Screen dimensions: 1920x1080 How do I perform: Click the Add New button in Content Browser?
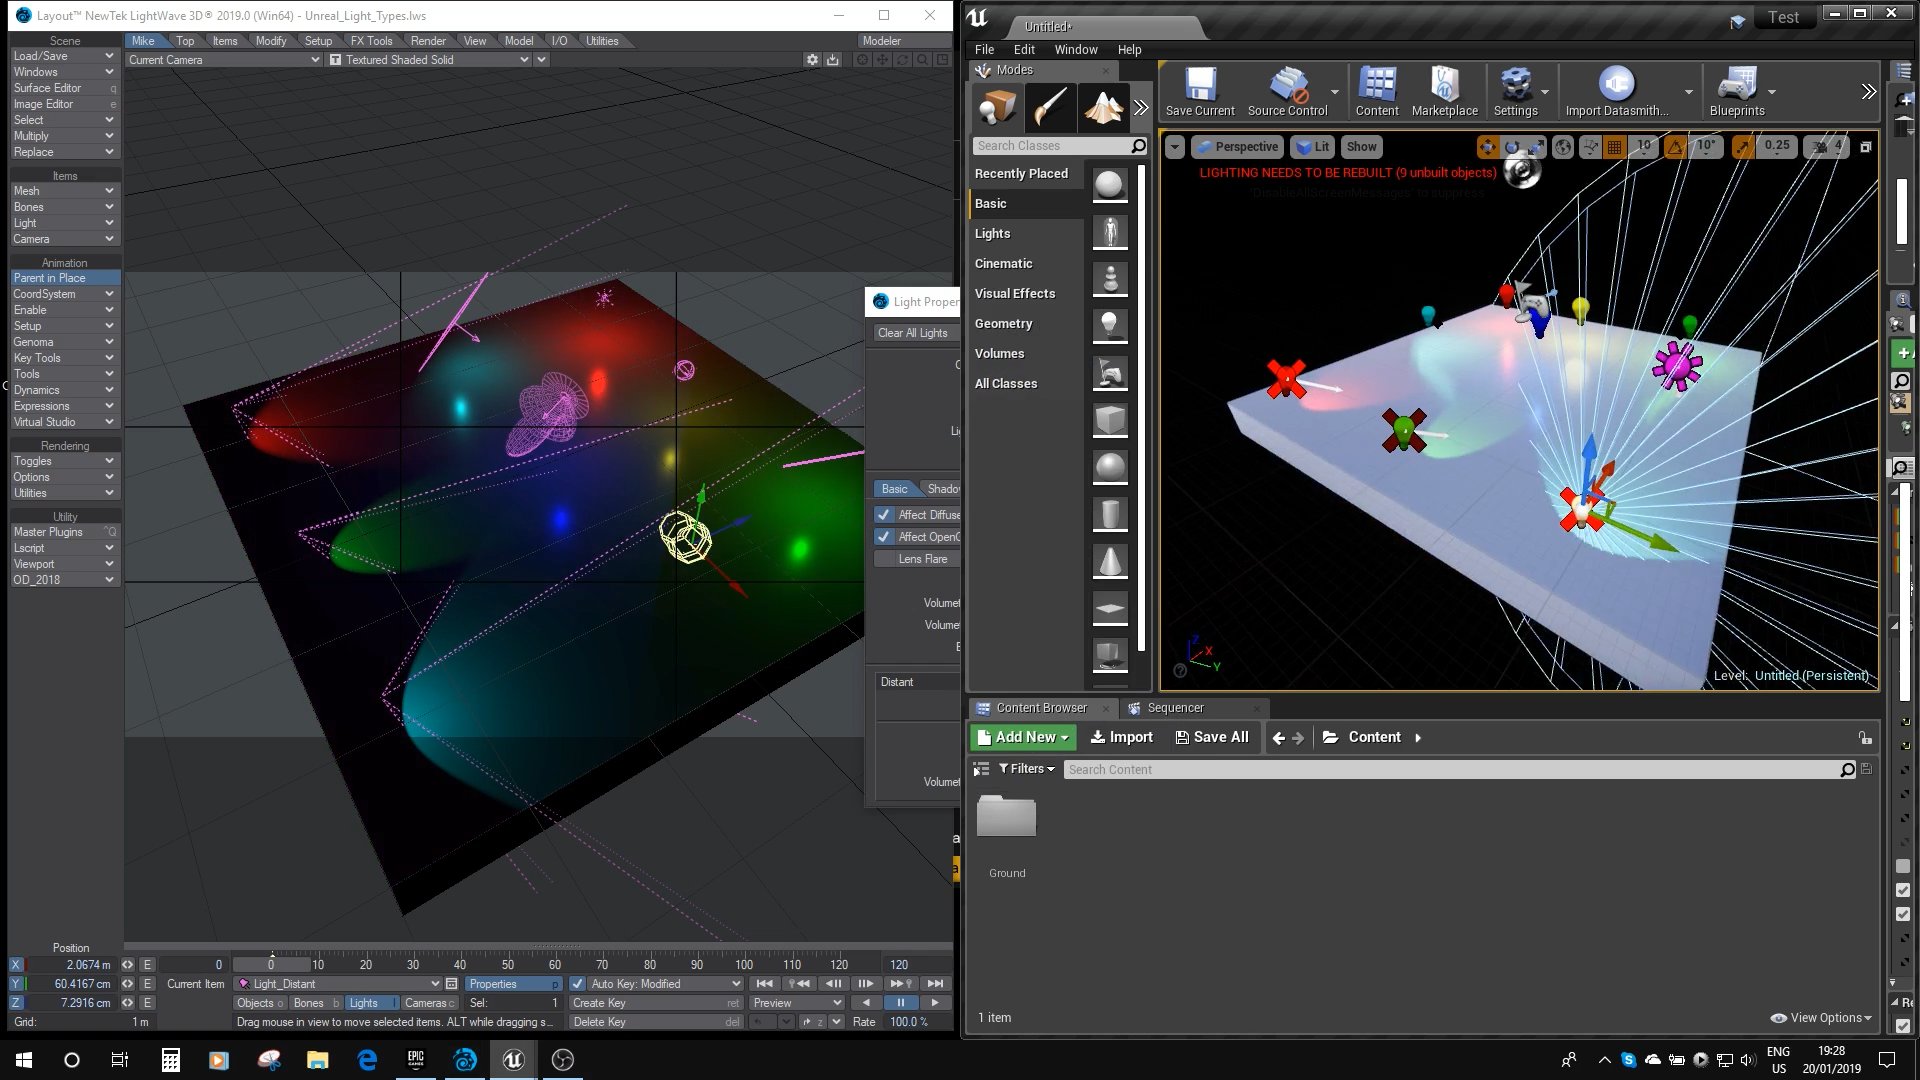point(1021,736)
